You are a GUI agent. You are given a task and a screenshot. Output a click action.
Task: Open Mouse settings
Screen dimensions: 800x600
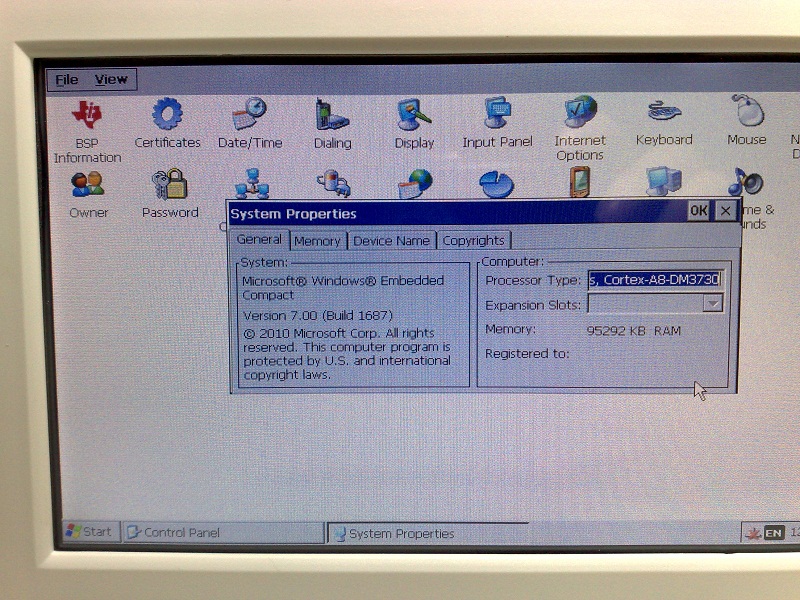pos(745,115)
